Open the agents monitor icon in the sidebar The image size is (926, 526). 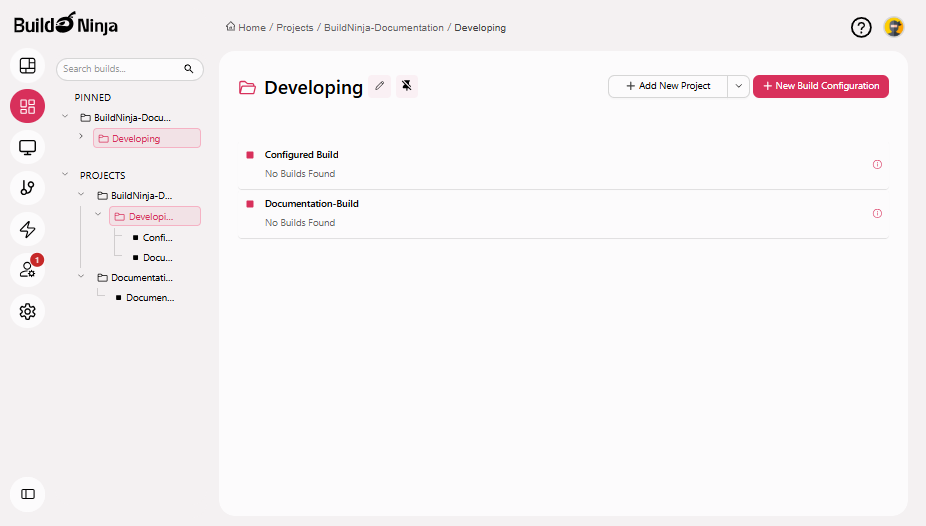[x=27, y=147]
